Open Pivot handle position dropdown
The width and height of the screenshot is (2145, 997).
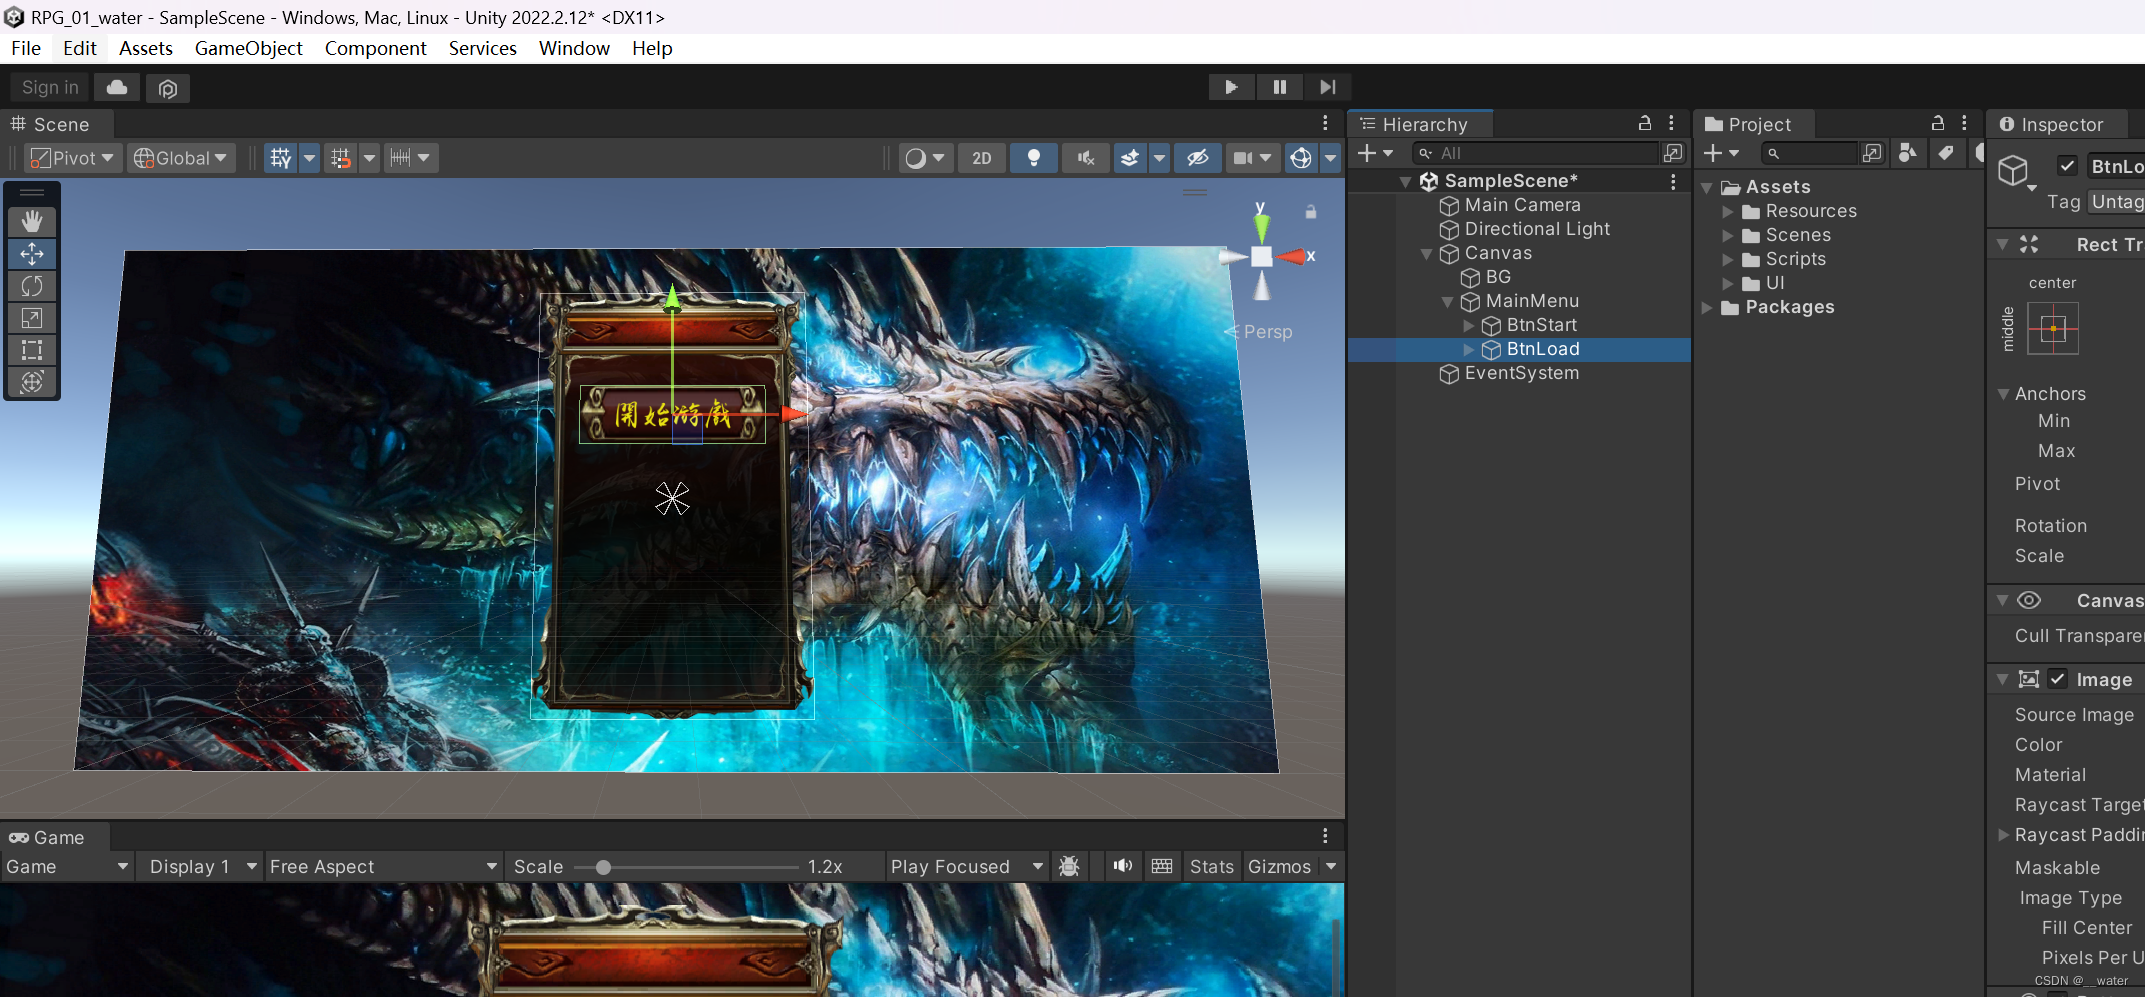(x=73, y=158)
